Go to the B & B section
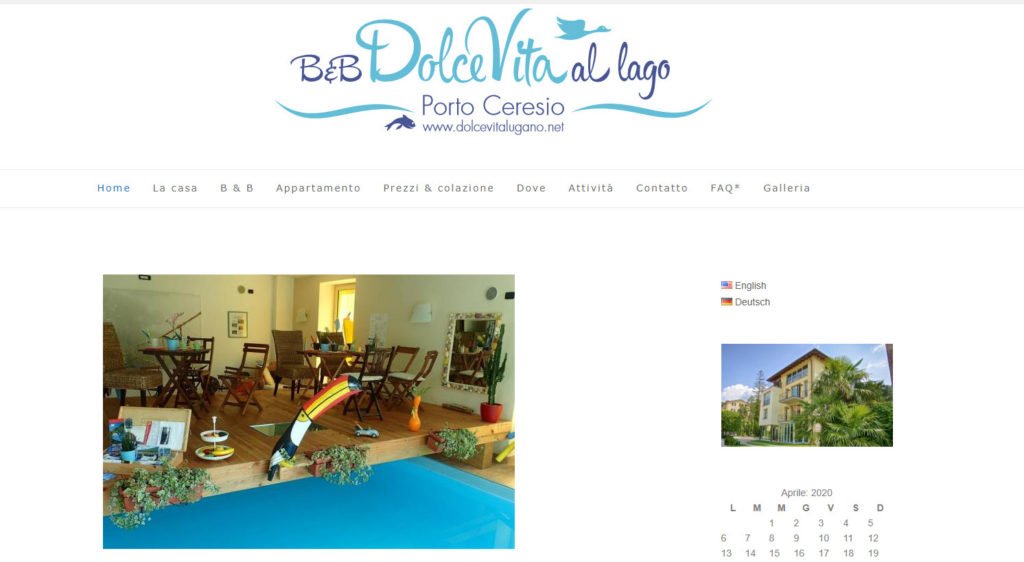This screenshot has width=1024, height=562. click(236, 188)
